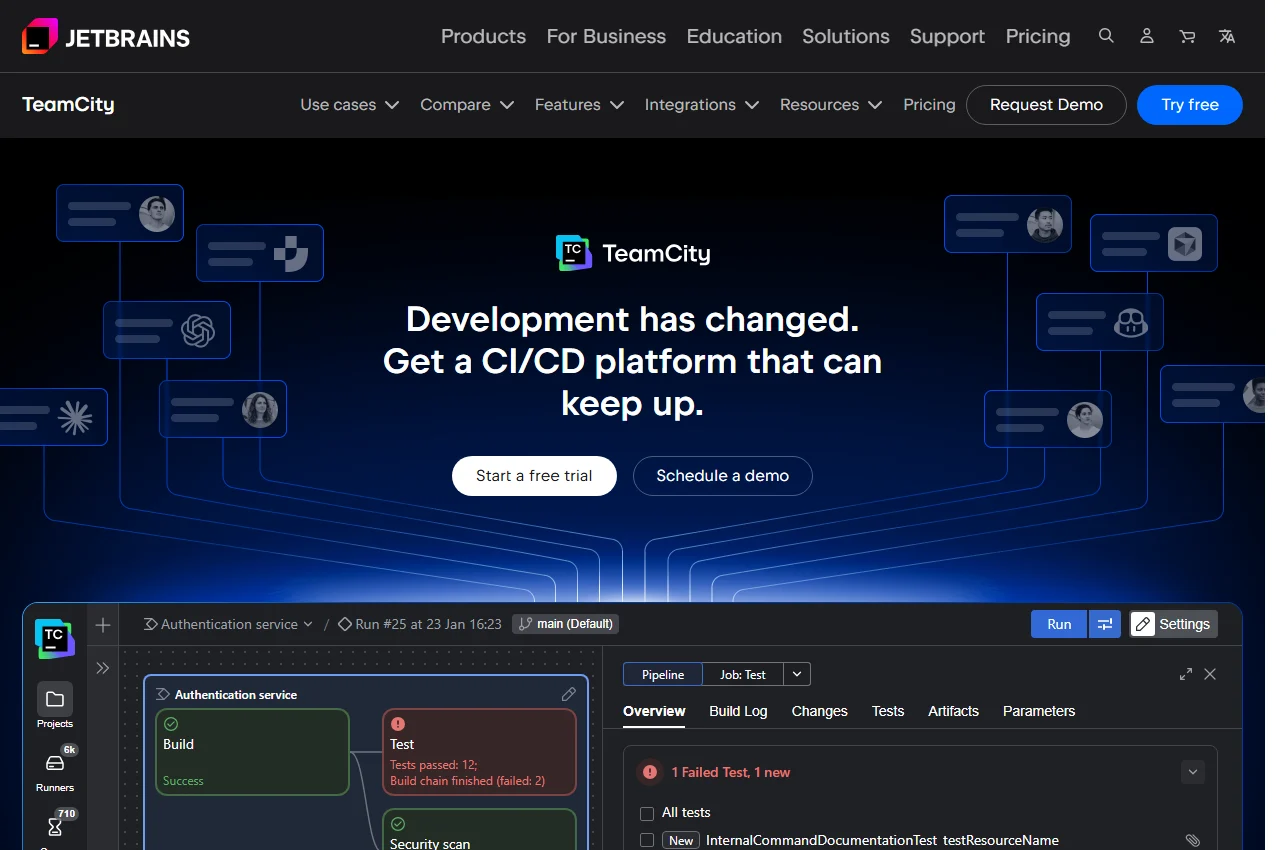Click the green success icon on Build

pos(171,724)
